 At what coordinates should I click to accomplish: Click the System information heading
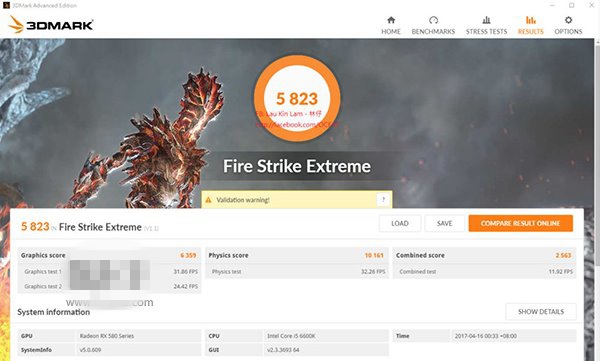coord(54,312)
